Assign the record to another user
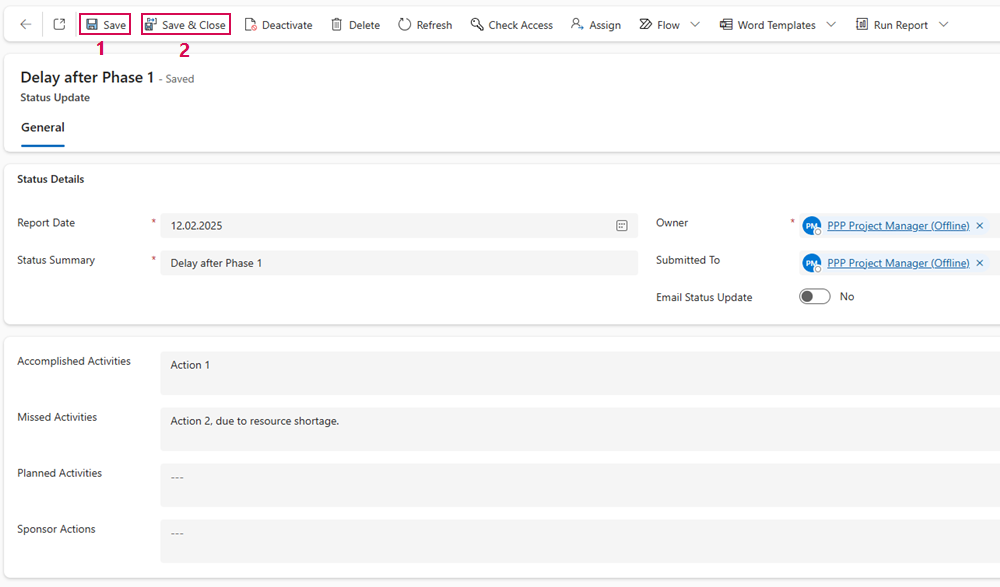This screenshot has width=1000, height=587. coord(595,25)
